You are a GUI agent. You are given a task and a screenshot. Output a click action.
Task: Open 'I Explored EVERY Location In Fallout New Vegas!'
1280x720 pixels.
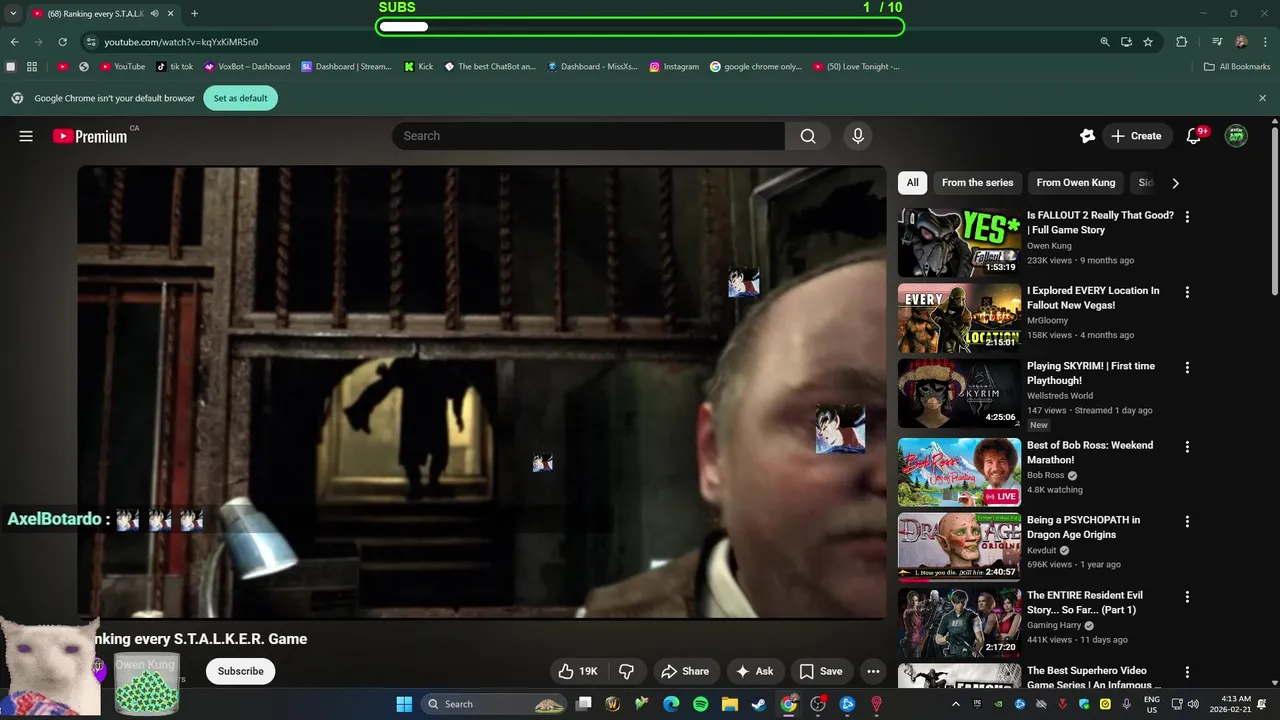(1093, 298)
